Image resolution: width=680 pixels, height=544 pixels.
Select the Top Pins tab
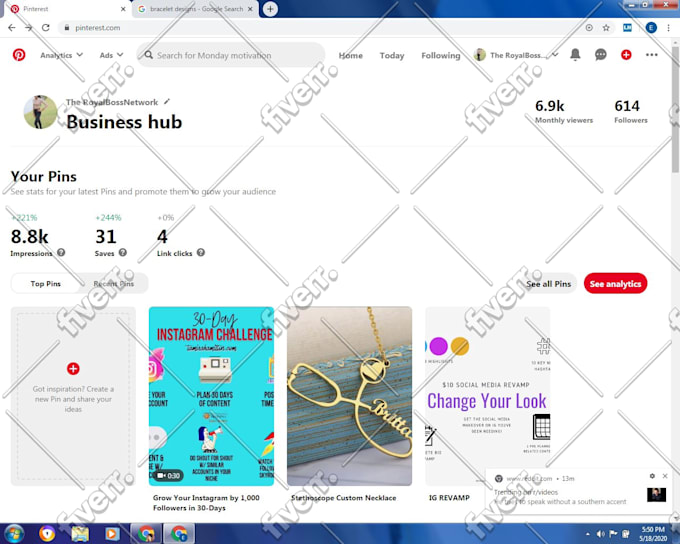tap(46, 283)
